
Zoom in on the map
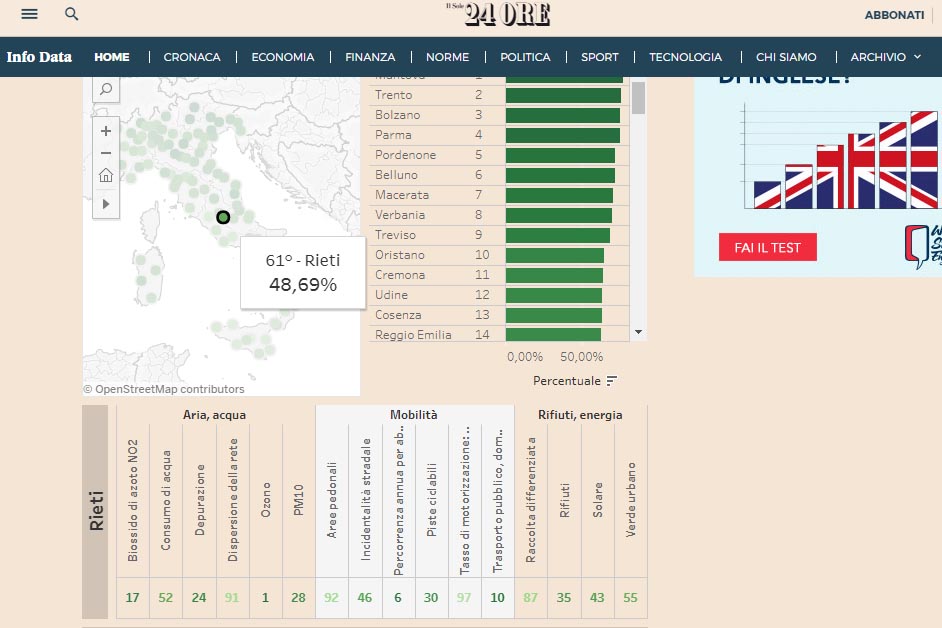pos(106,130)
